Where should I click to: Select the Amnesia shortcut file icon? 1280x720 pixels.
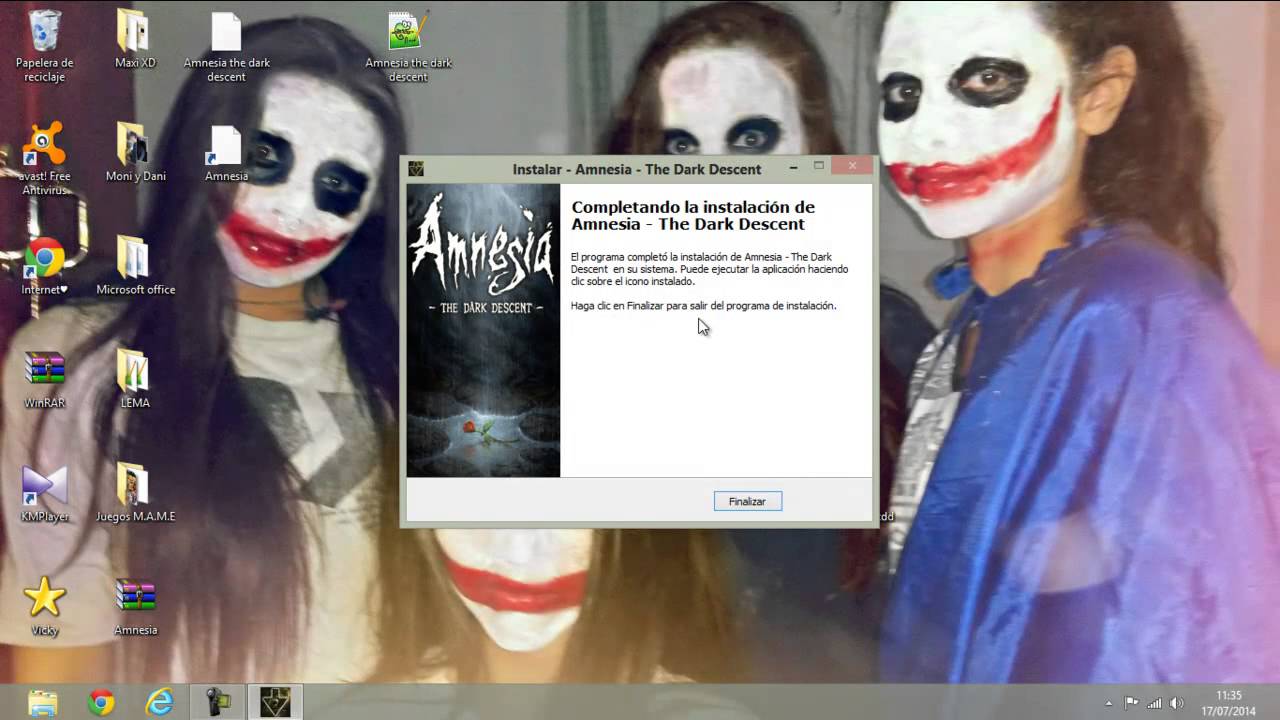tap(226, 153)
